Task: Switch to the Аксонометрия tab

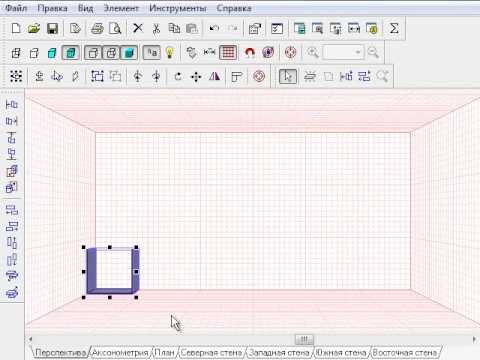Action: (120, 352)
